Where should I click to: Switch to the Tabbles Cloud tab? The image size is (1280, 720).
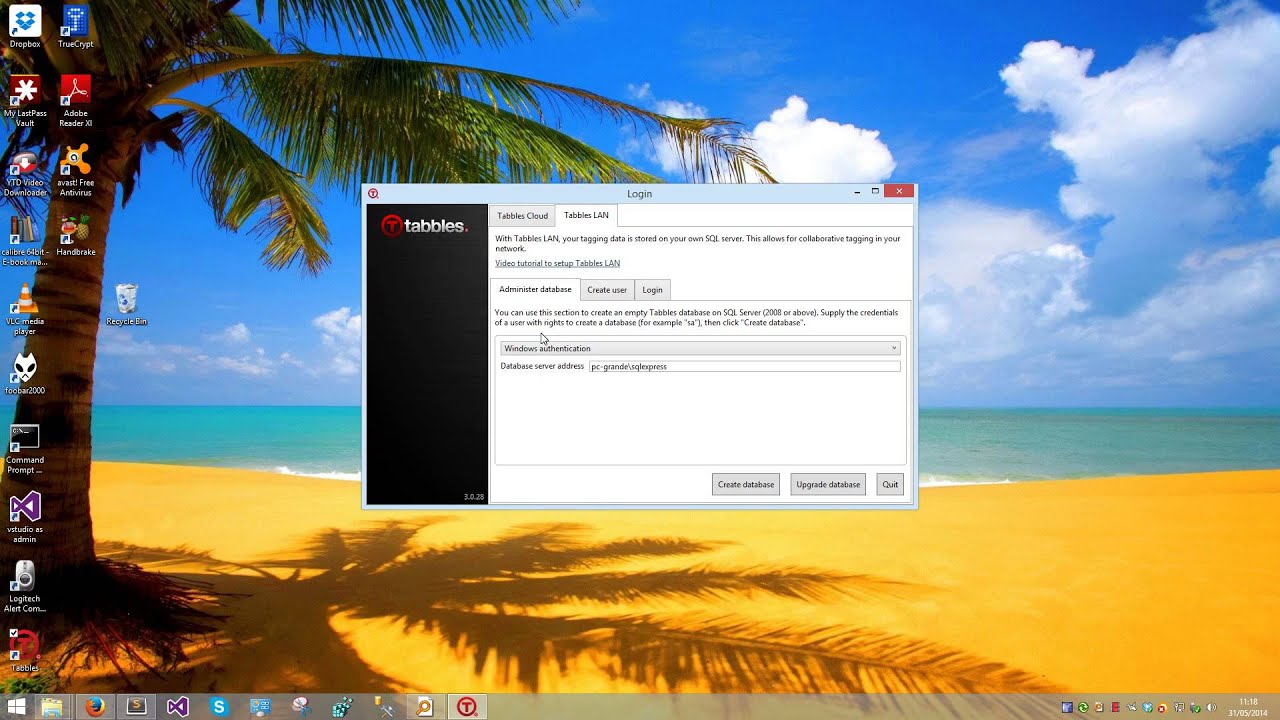coord(522,215)
